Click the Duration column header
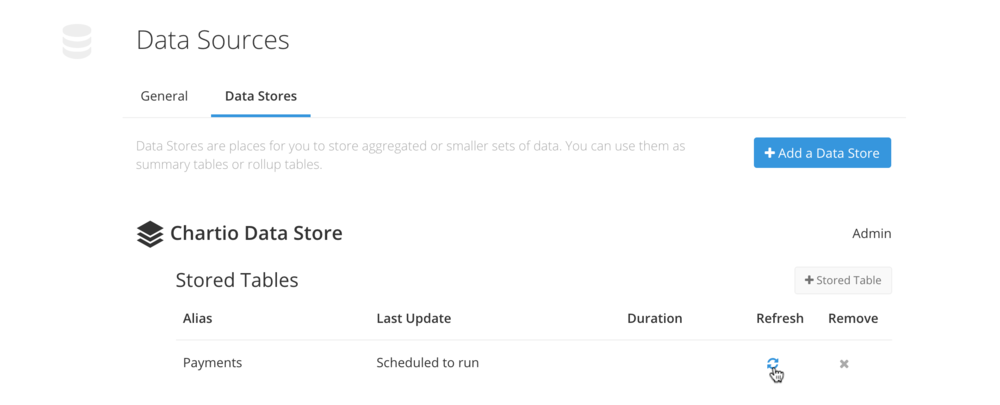 654,318
